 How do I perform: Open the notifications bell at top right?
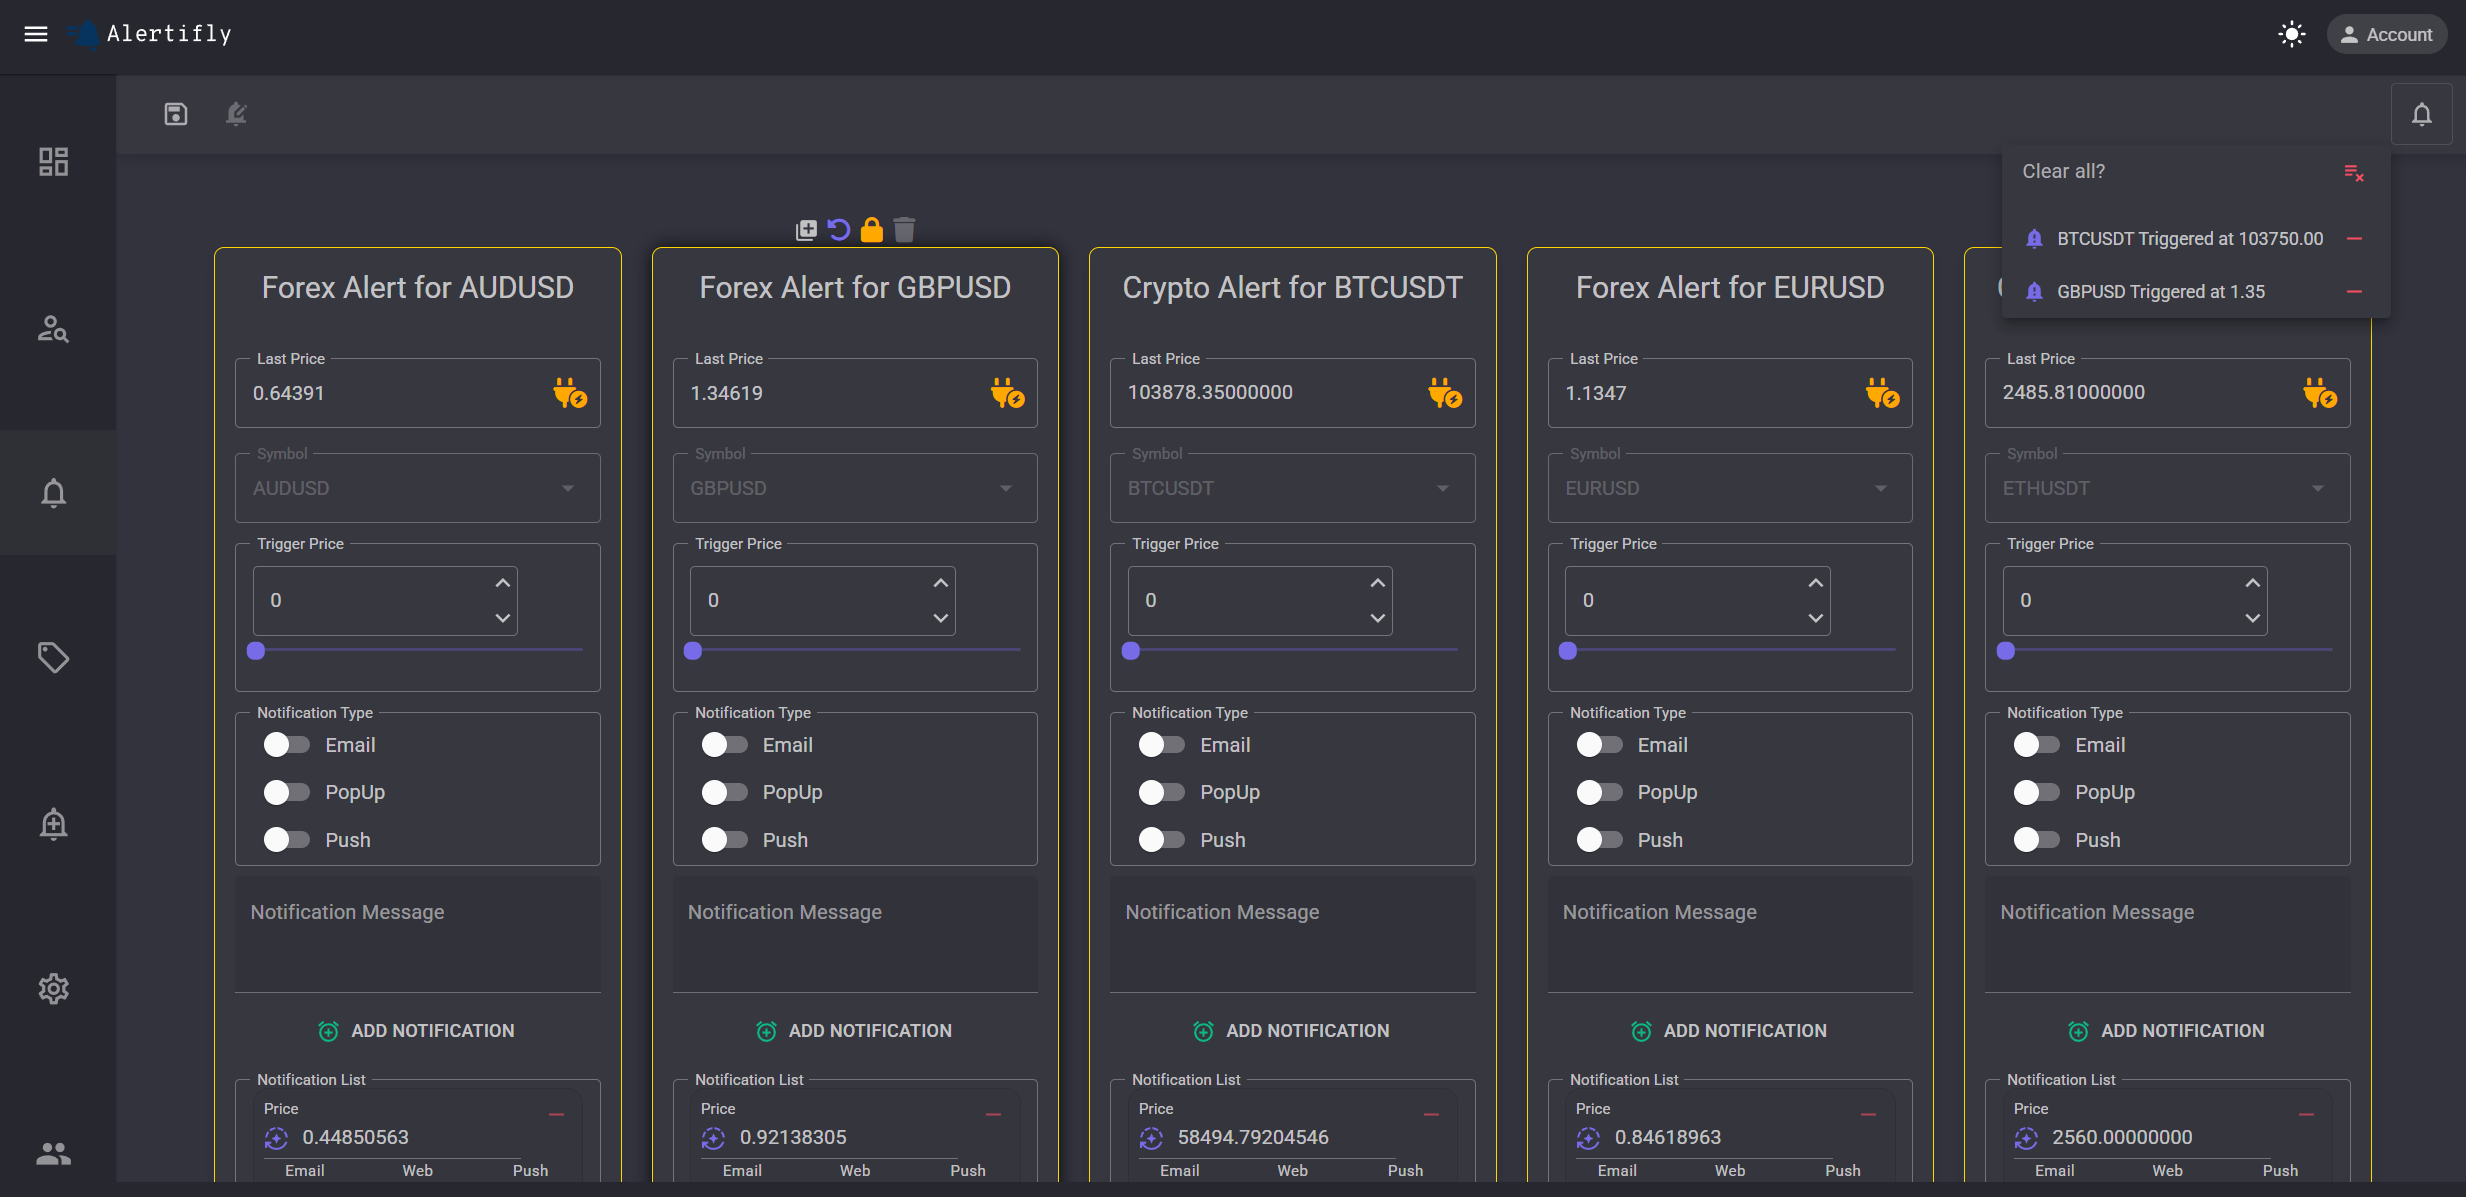2421,115
